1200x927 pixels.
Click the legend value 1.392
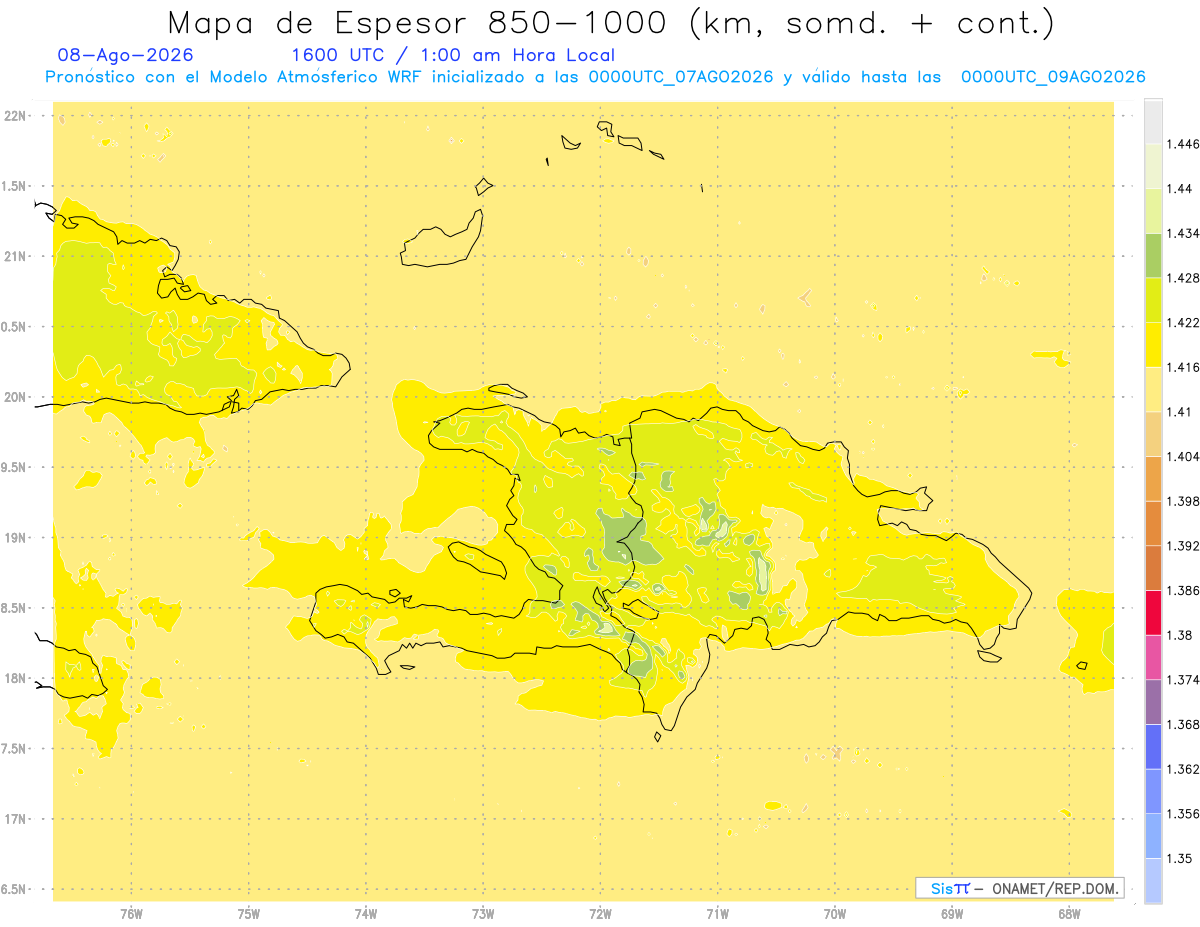[1185, 546]
